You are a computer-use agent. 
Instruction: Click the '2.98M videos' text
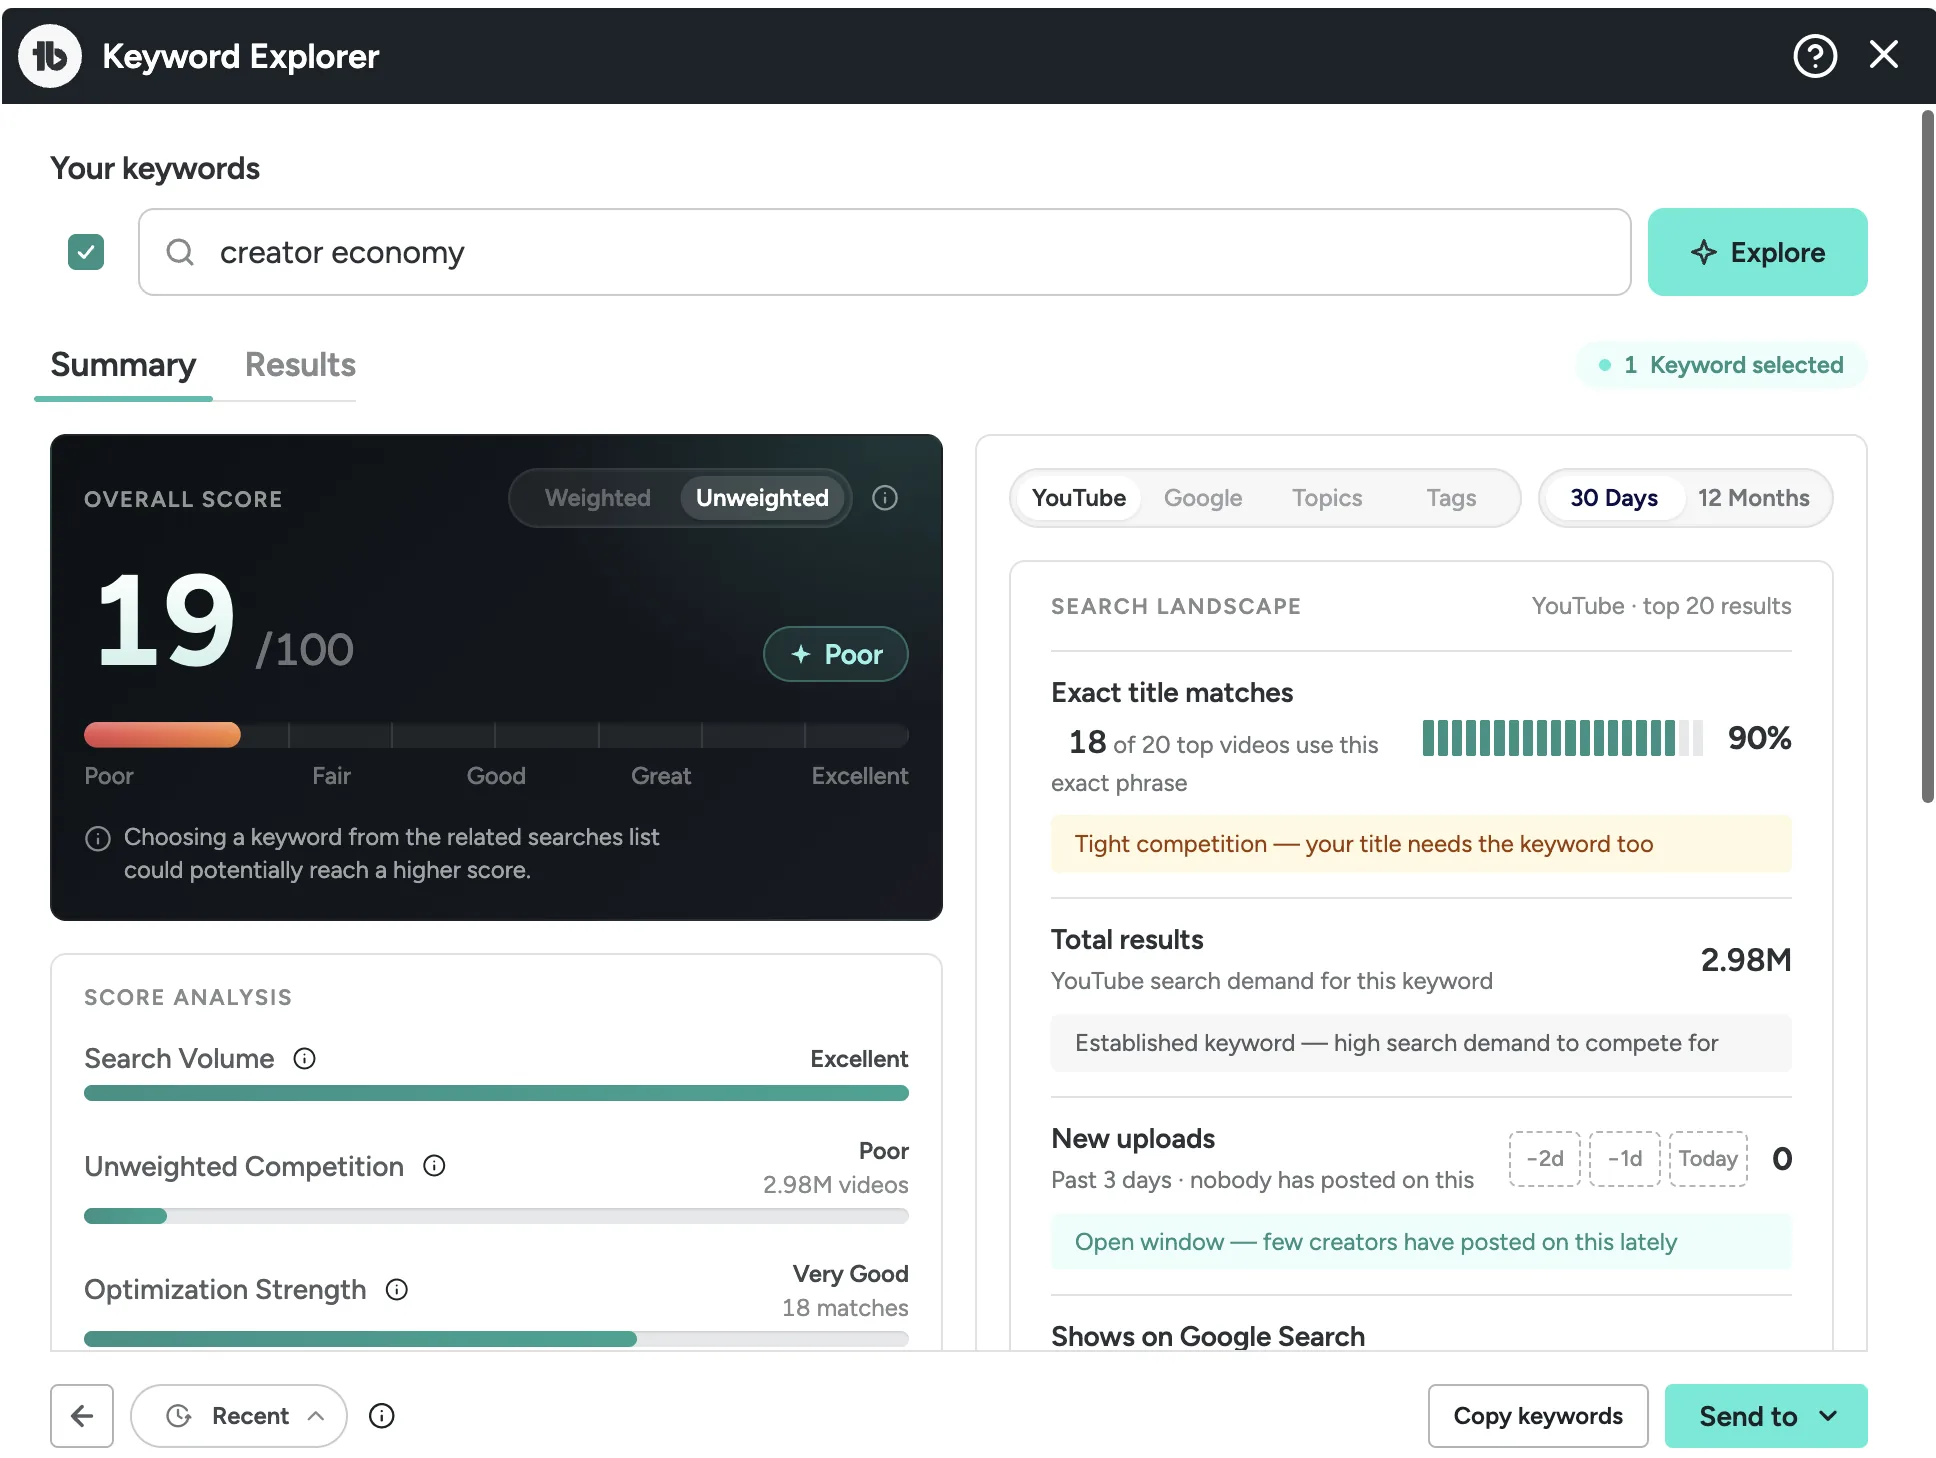coord(835,1185)
